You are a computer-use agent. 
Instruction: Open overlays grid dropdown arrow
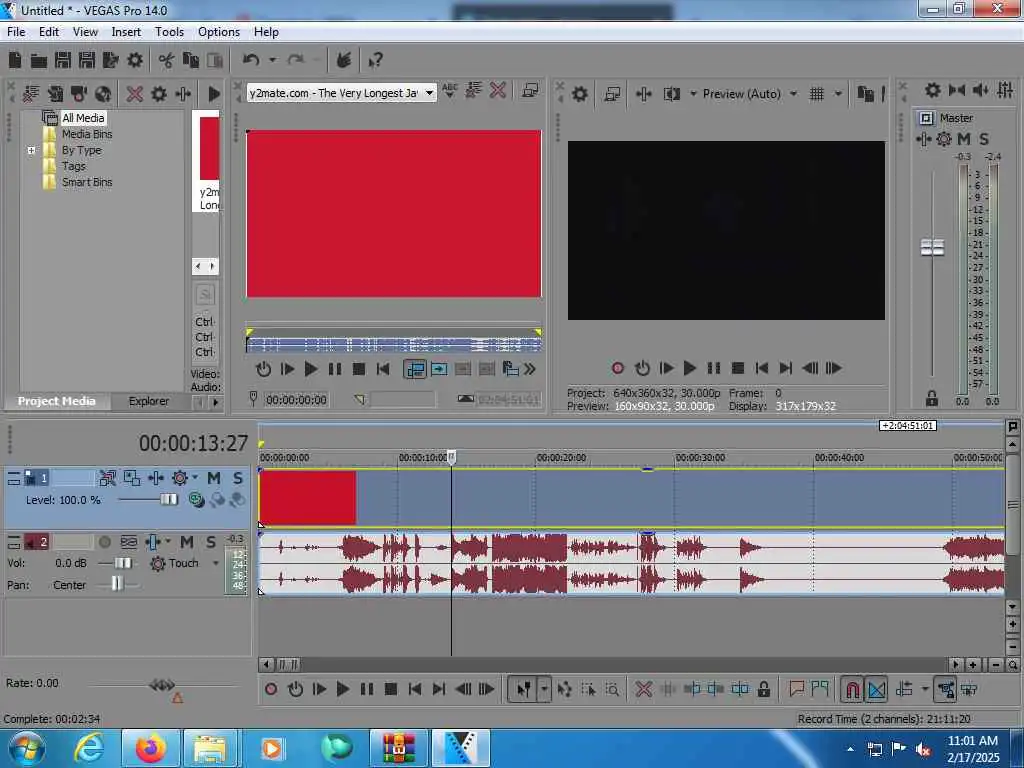[x=838, y=94]
